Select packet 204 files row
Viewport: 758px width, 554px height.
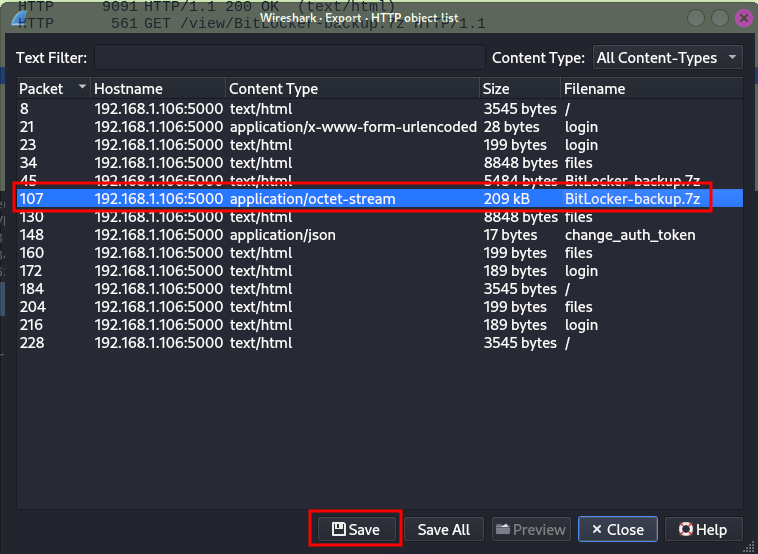pyautogui.click(x=379, y=307)
